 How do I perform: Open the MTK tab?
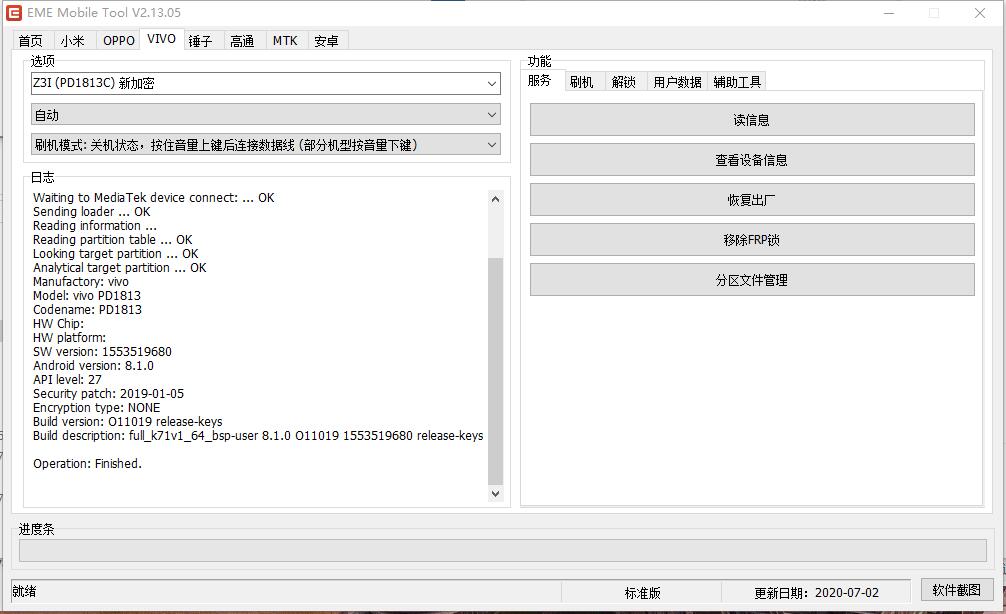[285, 40]
